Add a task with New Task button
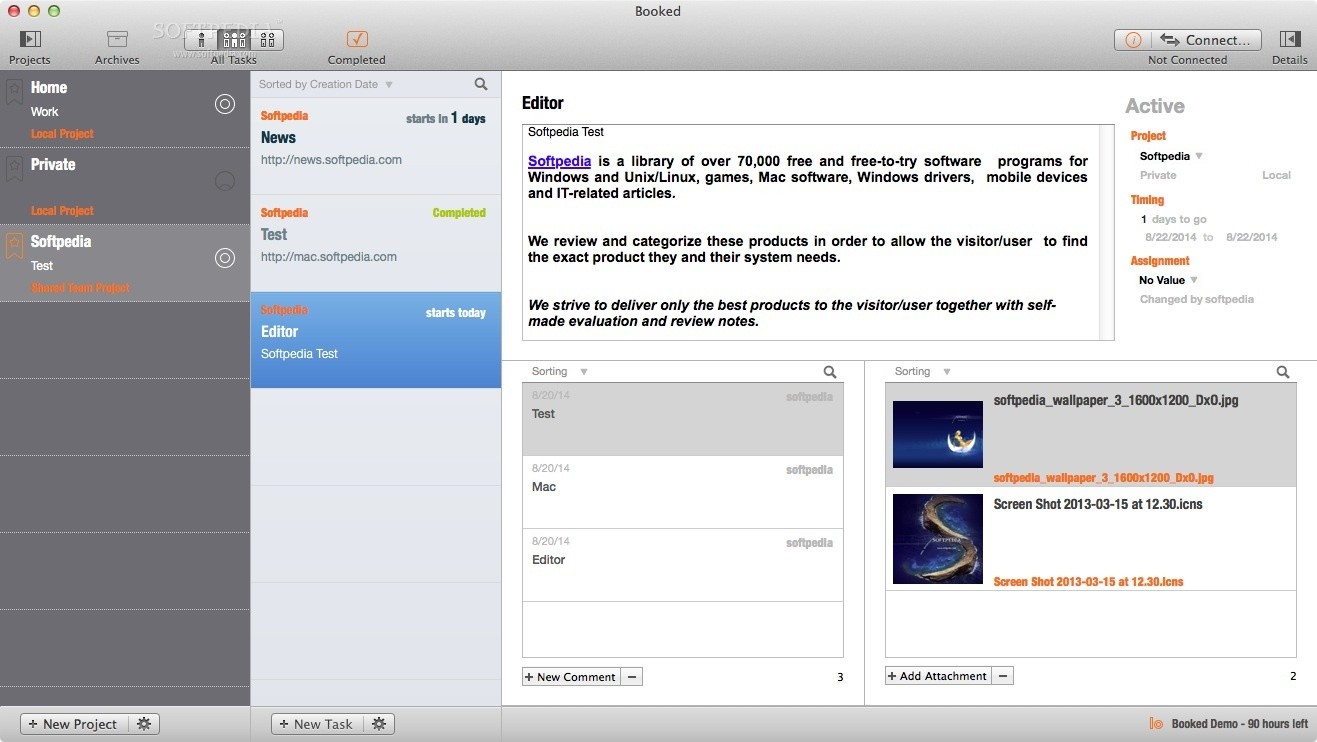 [318, 724]
